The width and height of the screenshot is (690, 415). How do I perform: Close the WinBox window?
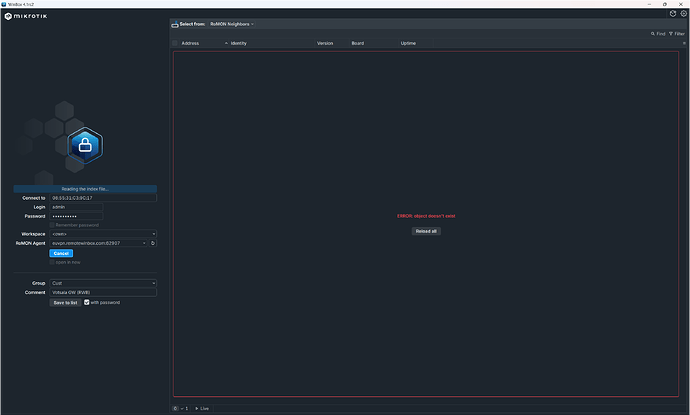pyautogui.click(x=681, y=4)
